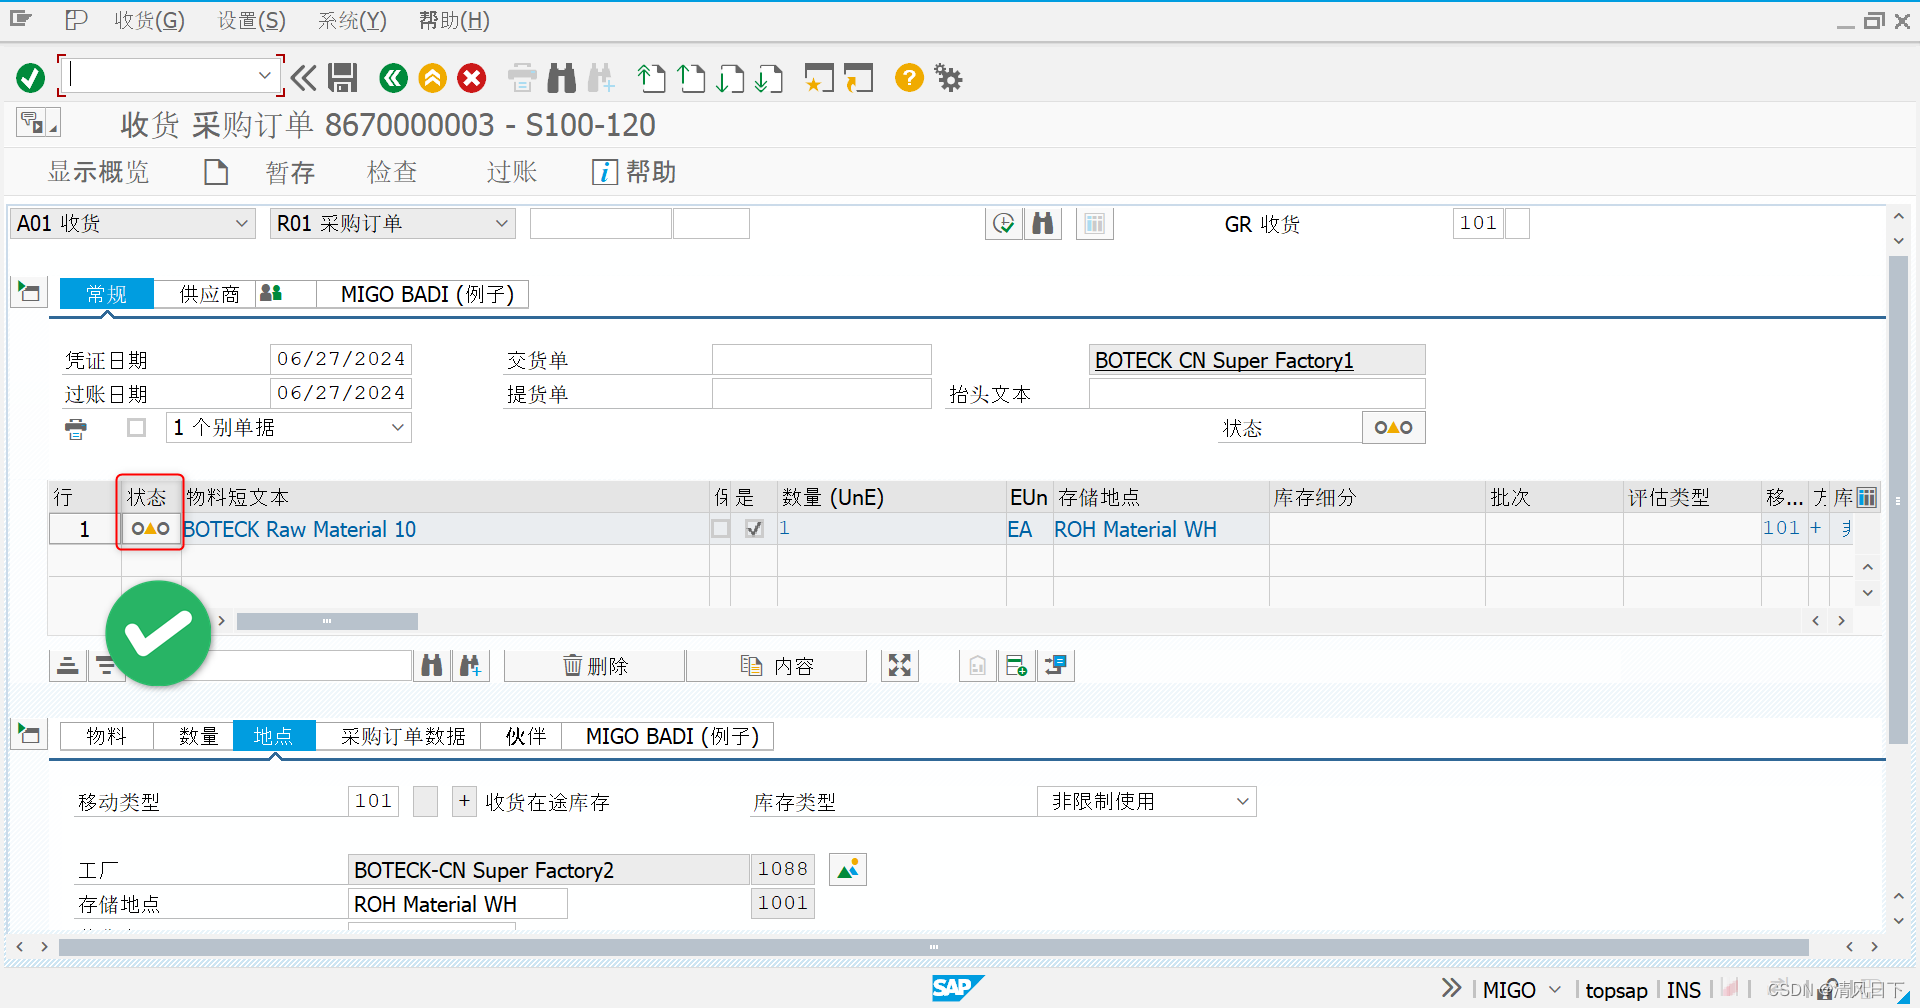1920x1008 pixels.
Task: Click the new GUI window star icon
Action: (x=819, y=78)
